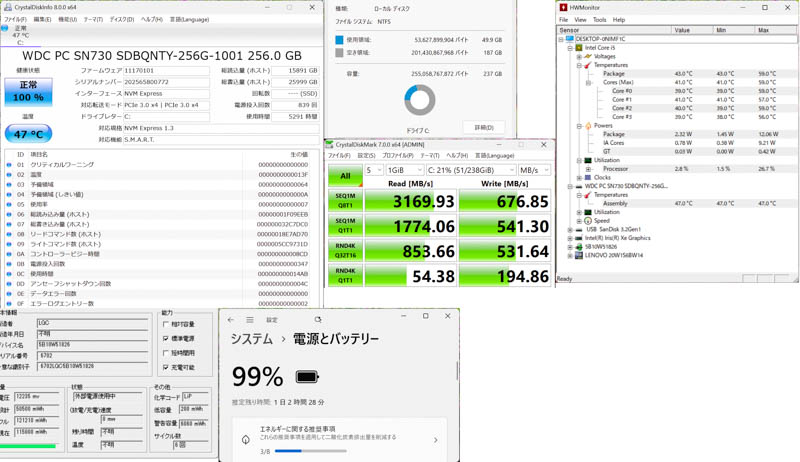Open the hamburger navigation menu in Settings
The image size is (800, 462).
(250, 320)
